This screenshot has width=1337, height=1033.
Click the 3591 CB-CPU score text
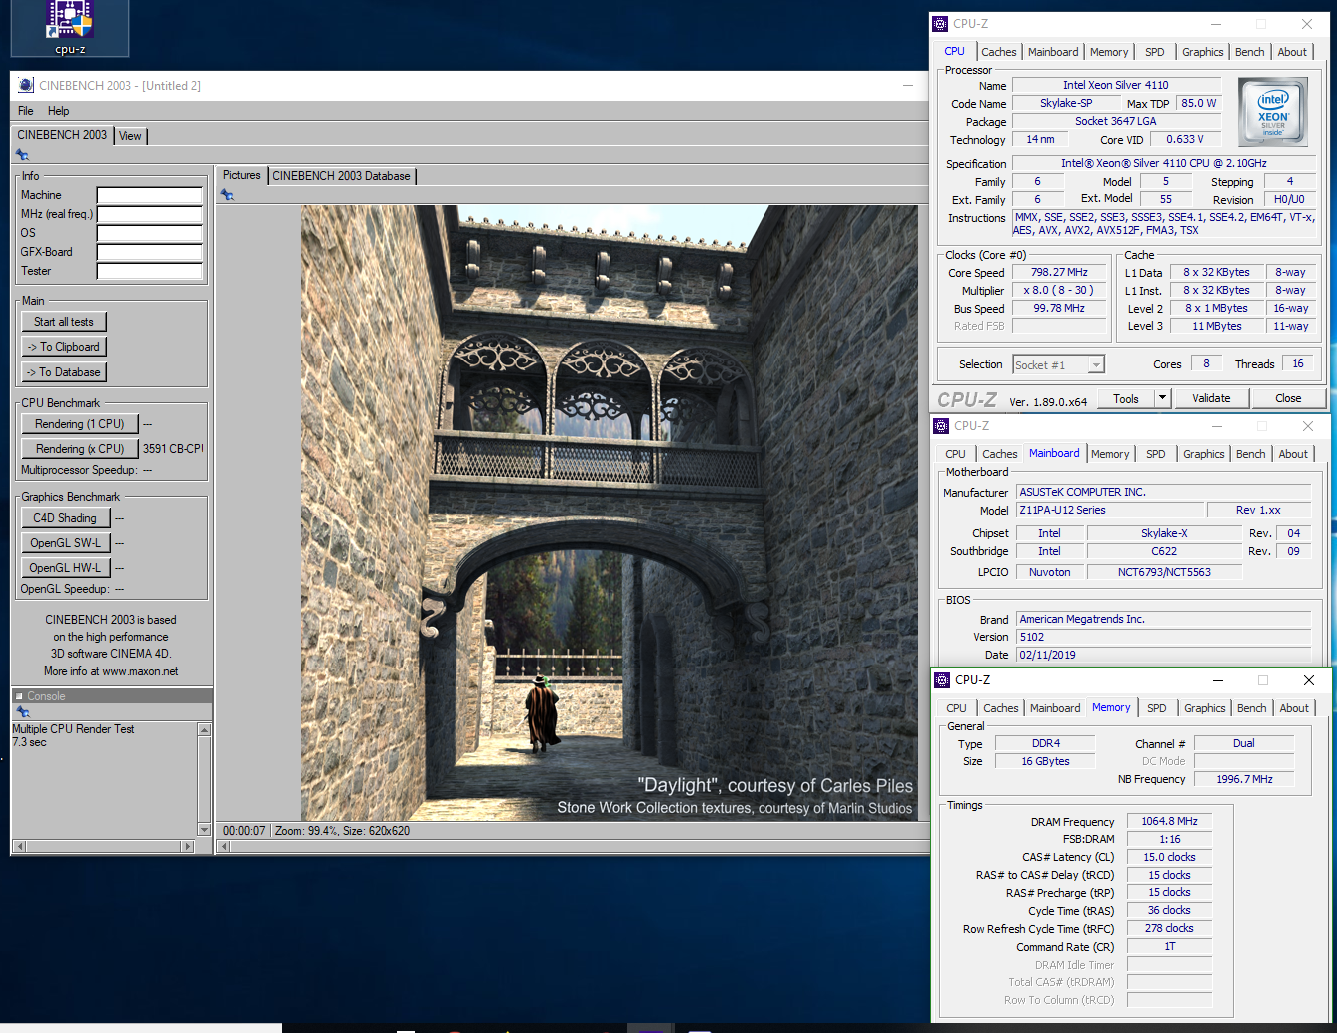173,449
